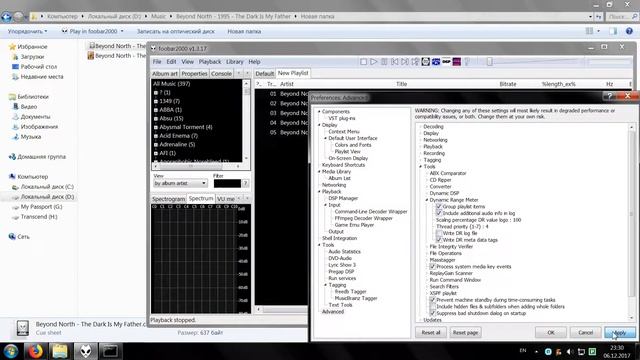This screenshot has width=640, height=360.
Task: Expand the ABBA (1) library entry
Action: tap(156, 110)
